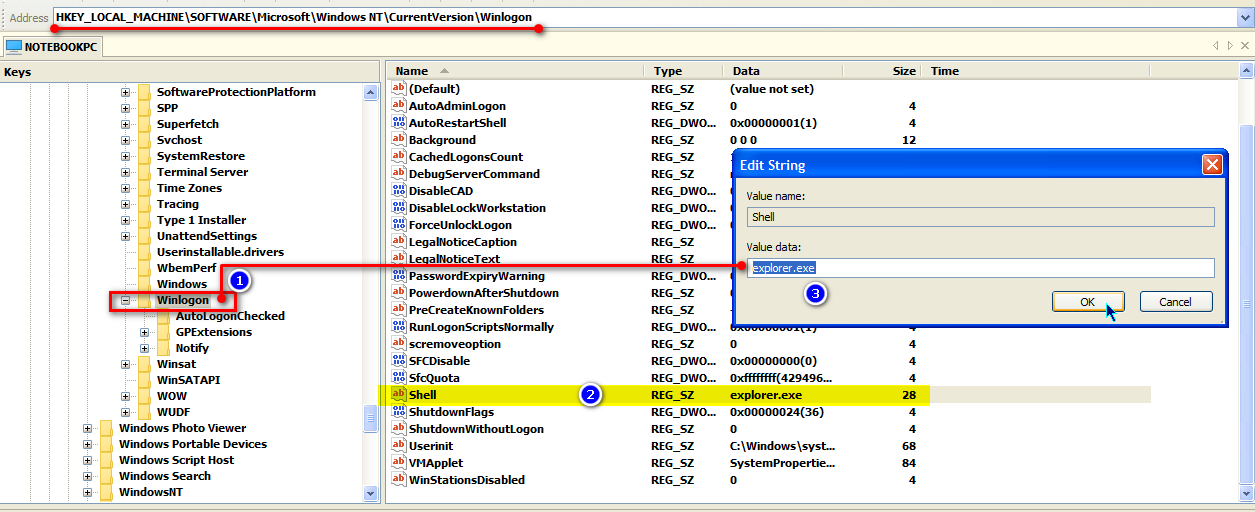Click the NOTEBOOKPC computer icon in tab
The width and height of the screenshot is (1255, 512).
(14, 46)
